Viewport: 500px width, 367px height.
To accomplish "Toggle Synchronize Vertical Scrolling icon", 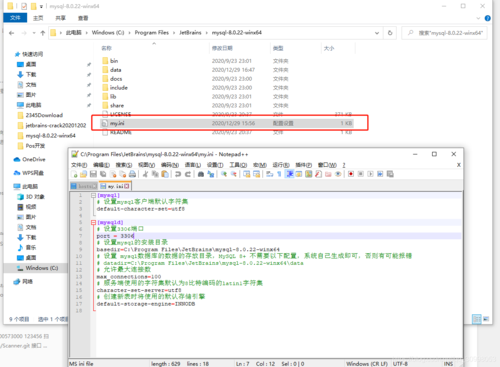I will coord(246,174).
